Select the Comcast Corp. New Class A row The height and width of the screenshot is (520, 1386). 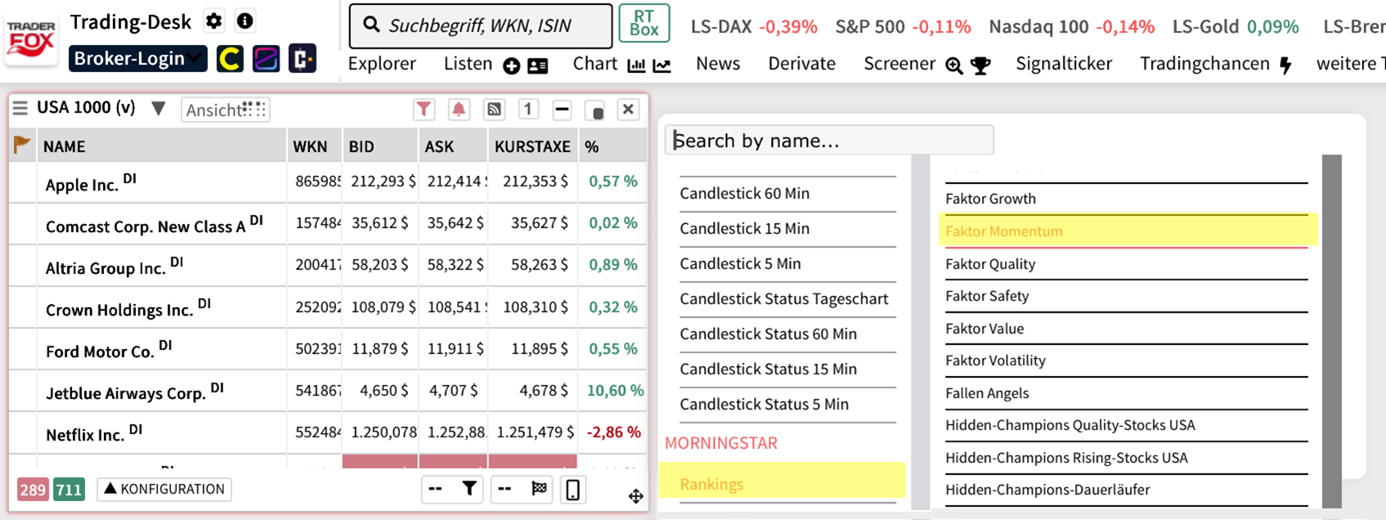coord(328,224)
